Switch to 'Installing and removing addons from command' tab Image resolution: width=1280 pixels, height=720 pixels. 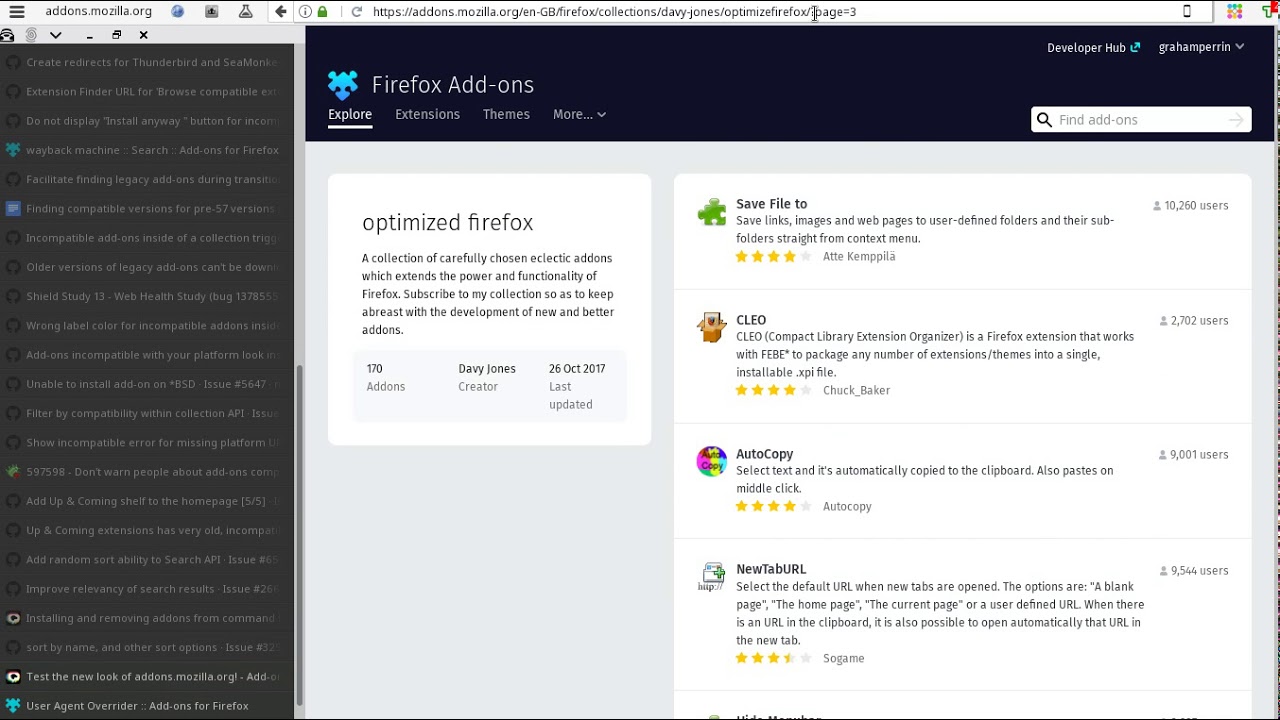tap(146, 618)
